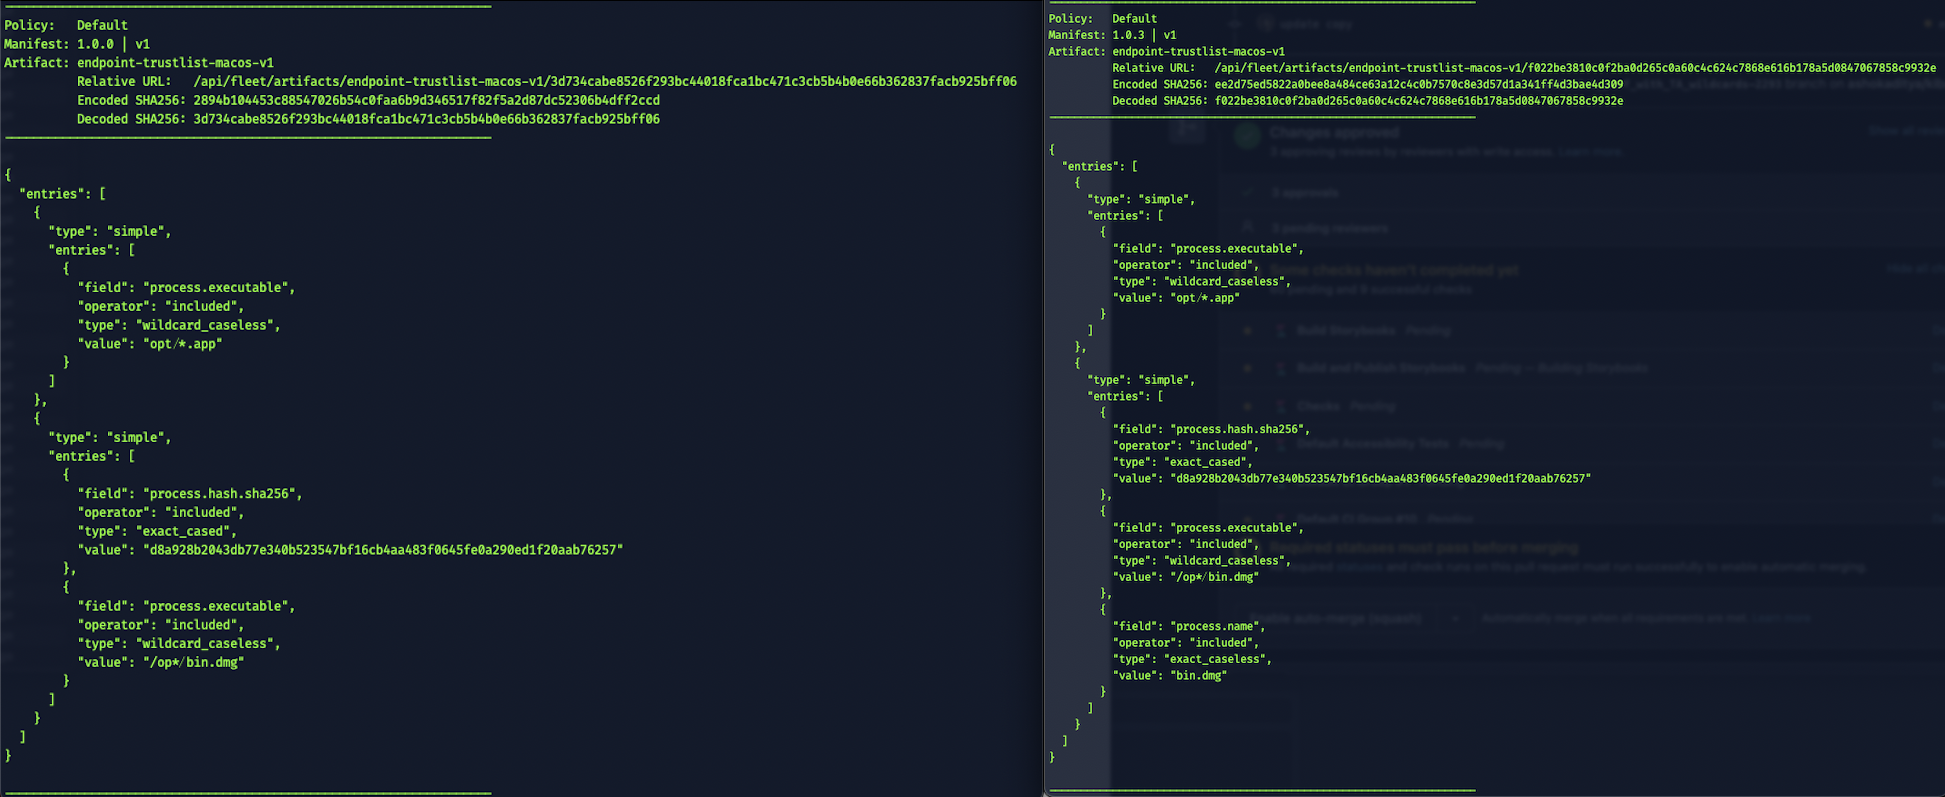The height and width of the screenshot is (797, 1945).
Task: Click left pane value "opt/*.app"
Action: click(x=150, y=343)
